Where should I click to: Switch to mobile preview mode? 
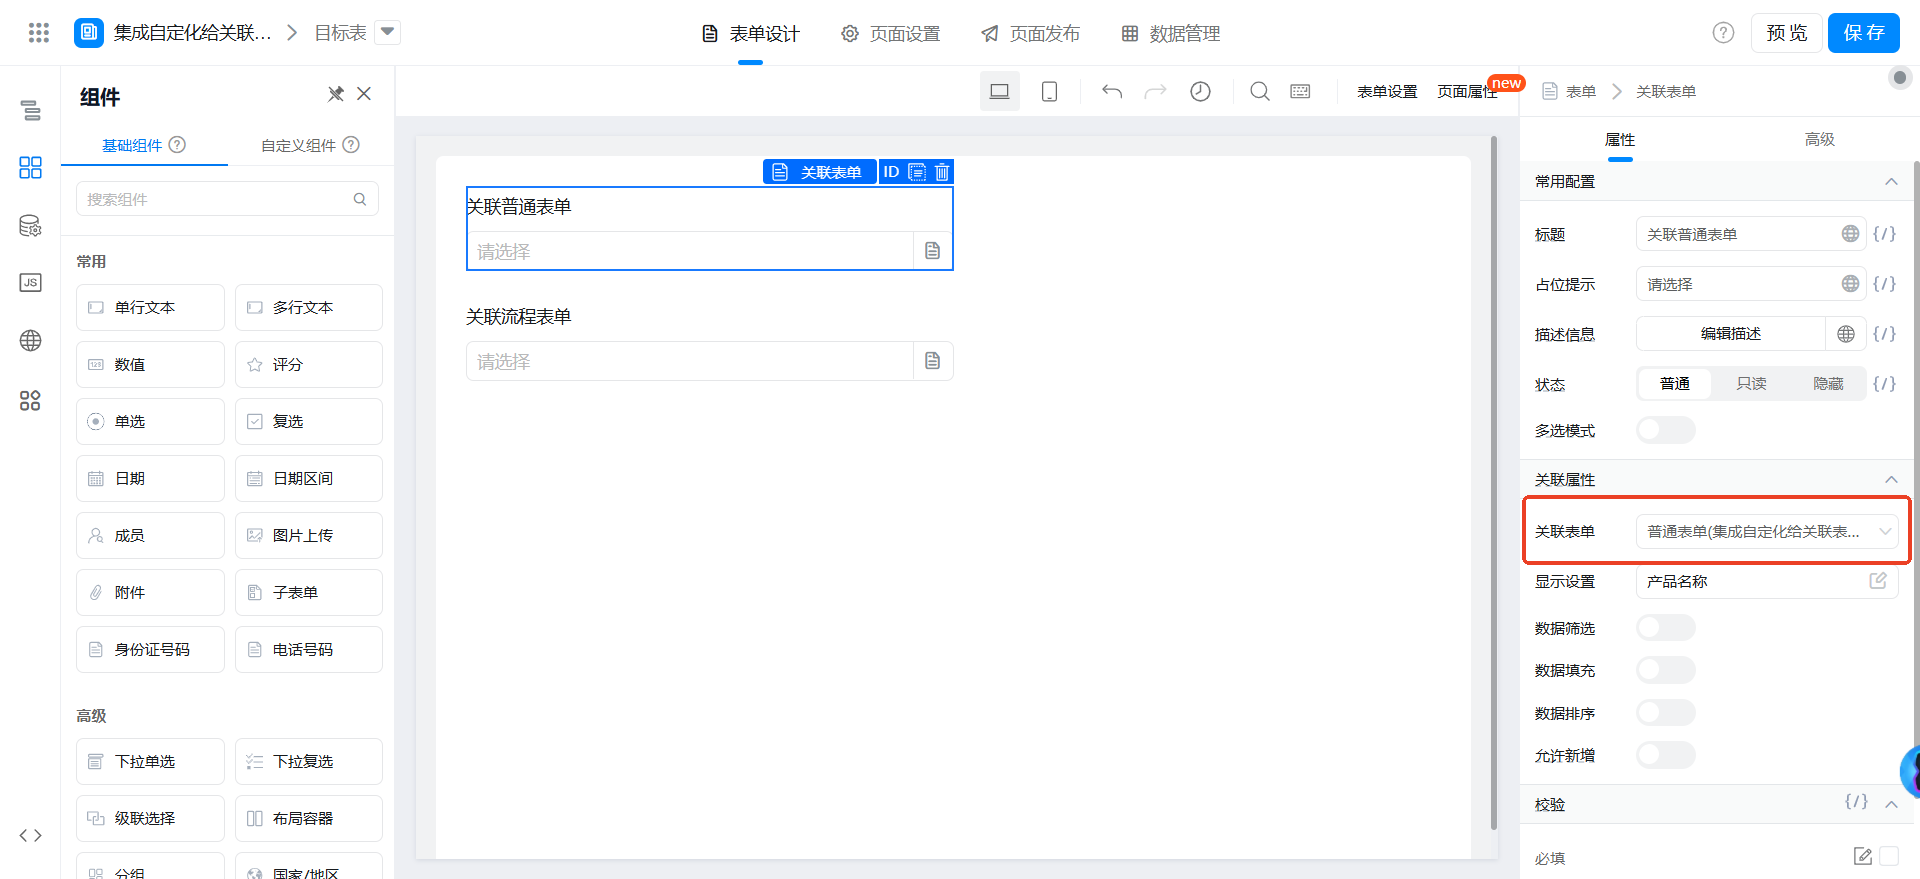pyautogui.click(x=1049, y=91)
